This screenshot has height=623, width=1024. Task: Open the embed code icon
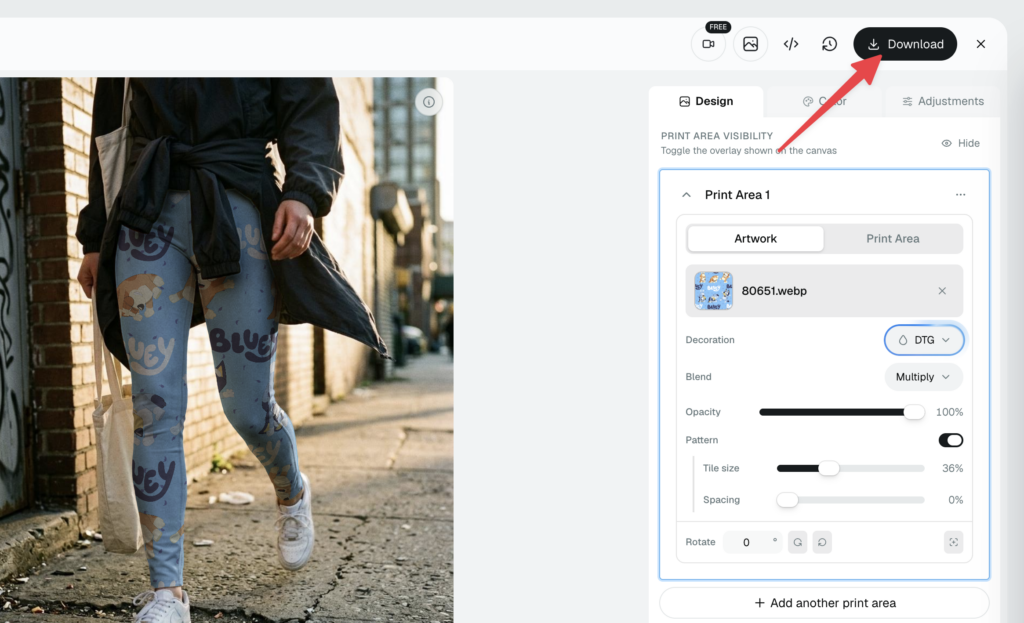coord(791,44)
